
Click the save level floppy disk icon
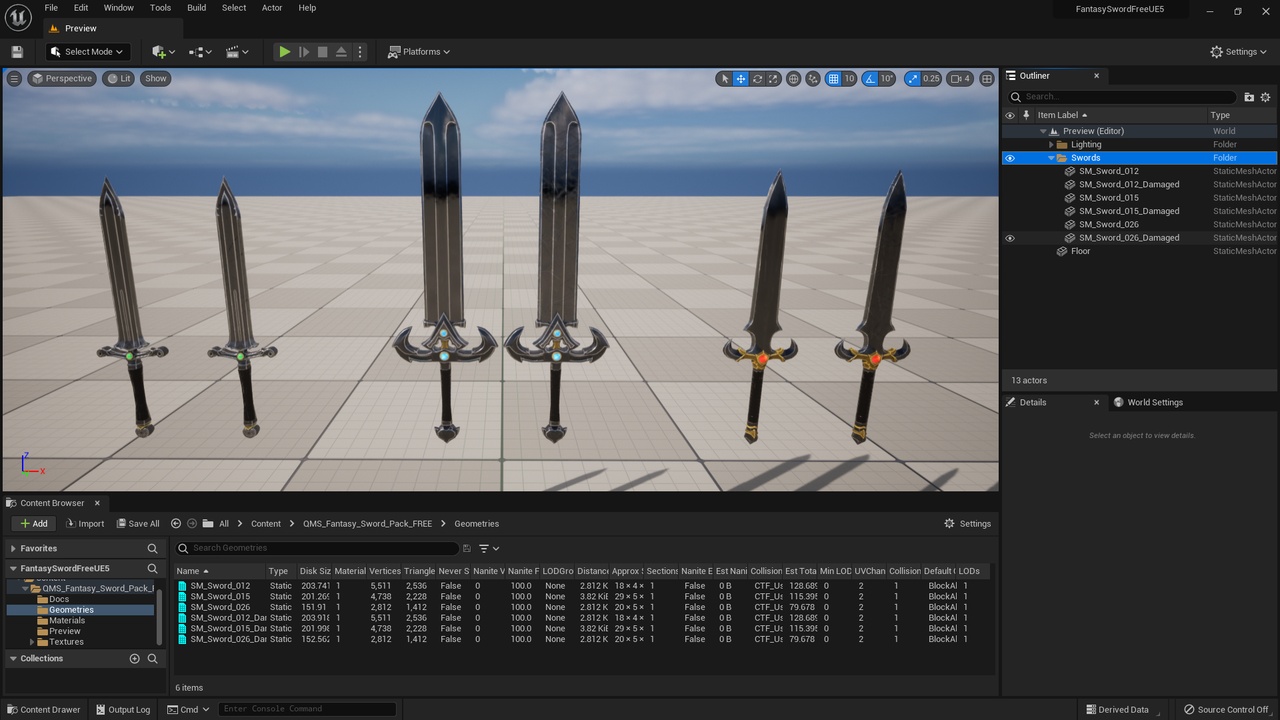pos(17,52)
